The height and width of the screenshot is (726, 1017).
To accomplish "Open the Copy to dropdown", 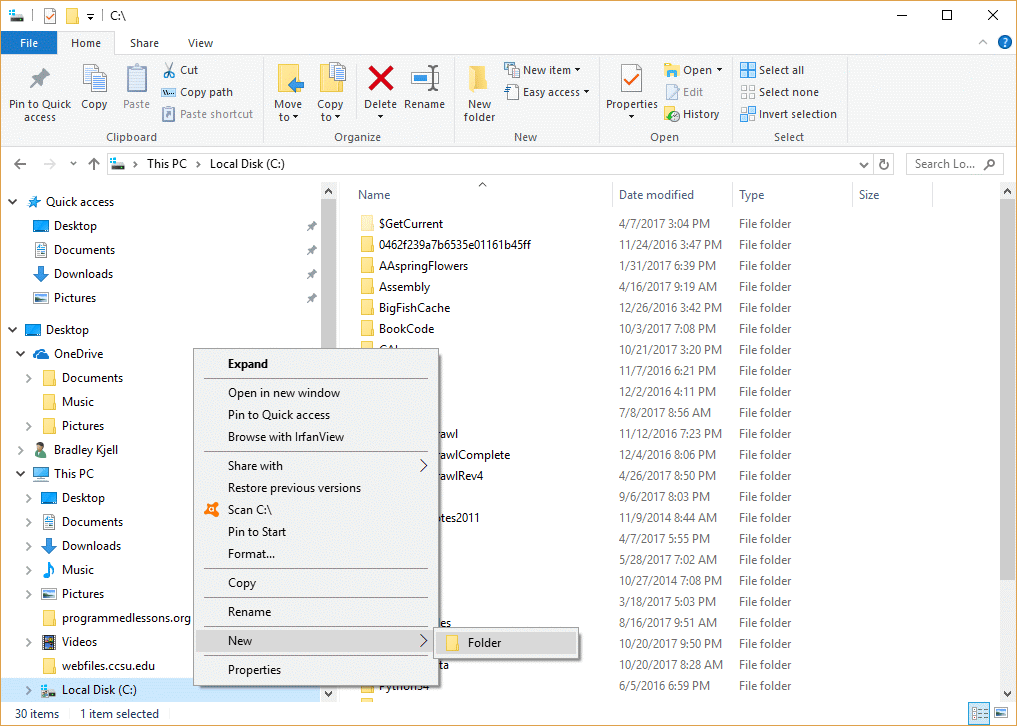I will 330,111.
